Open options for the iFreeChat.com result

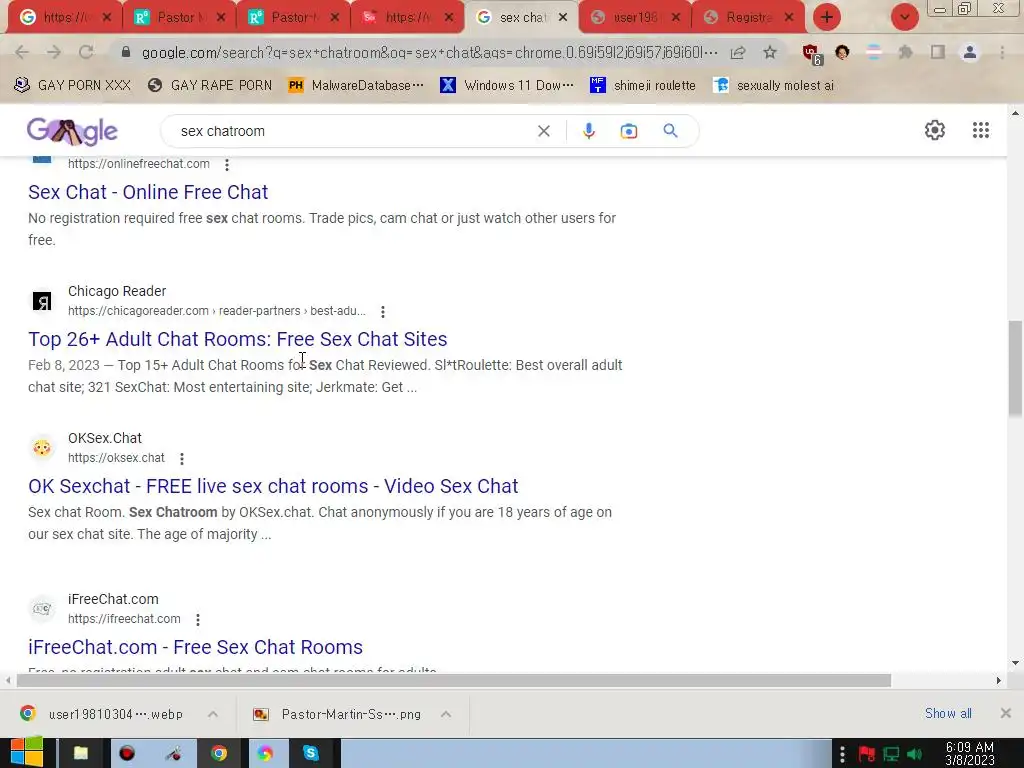tap(197, 620)
